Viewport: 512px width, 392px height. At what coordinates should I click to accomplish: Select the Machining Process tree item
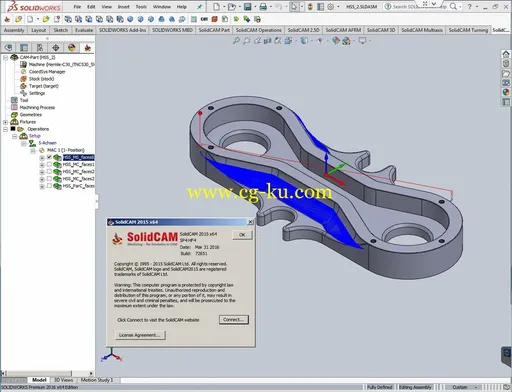[x=37, y=108]
